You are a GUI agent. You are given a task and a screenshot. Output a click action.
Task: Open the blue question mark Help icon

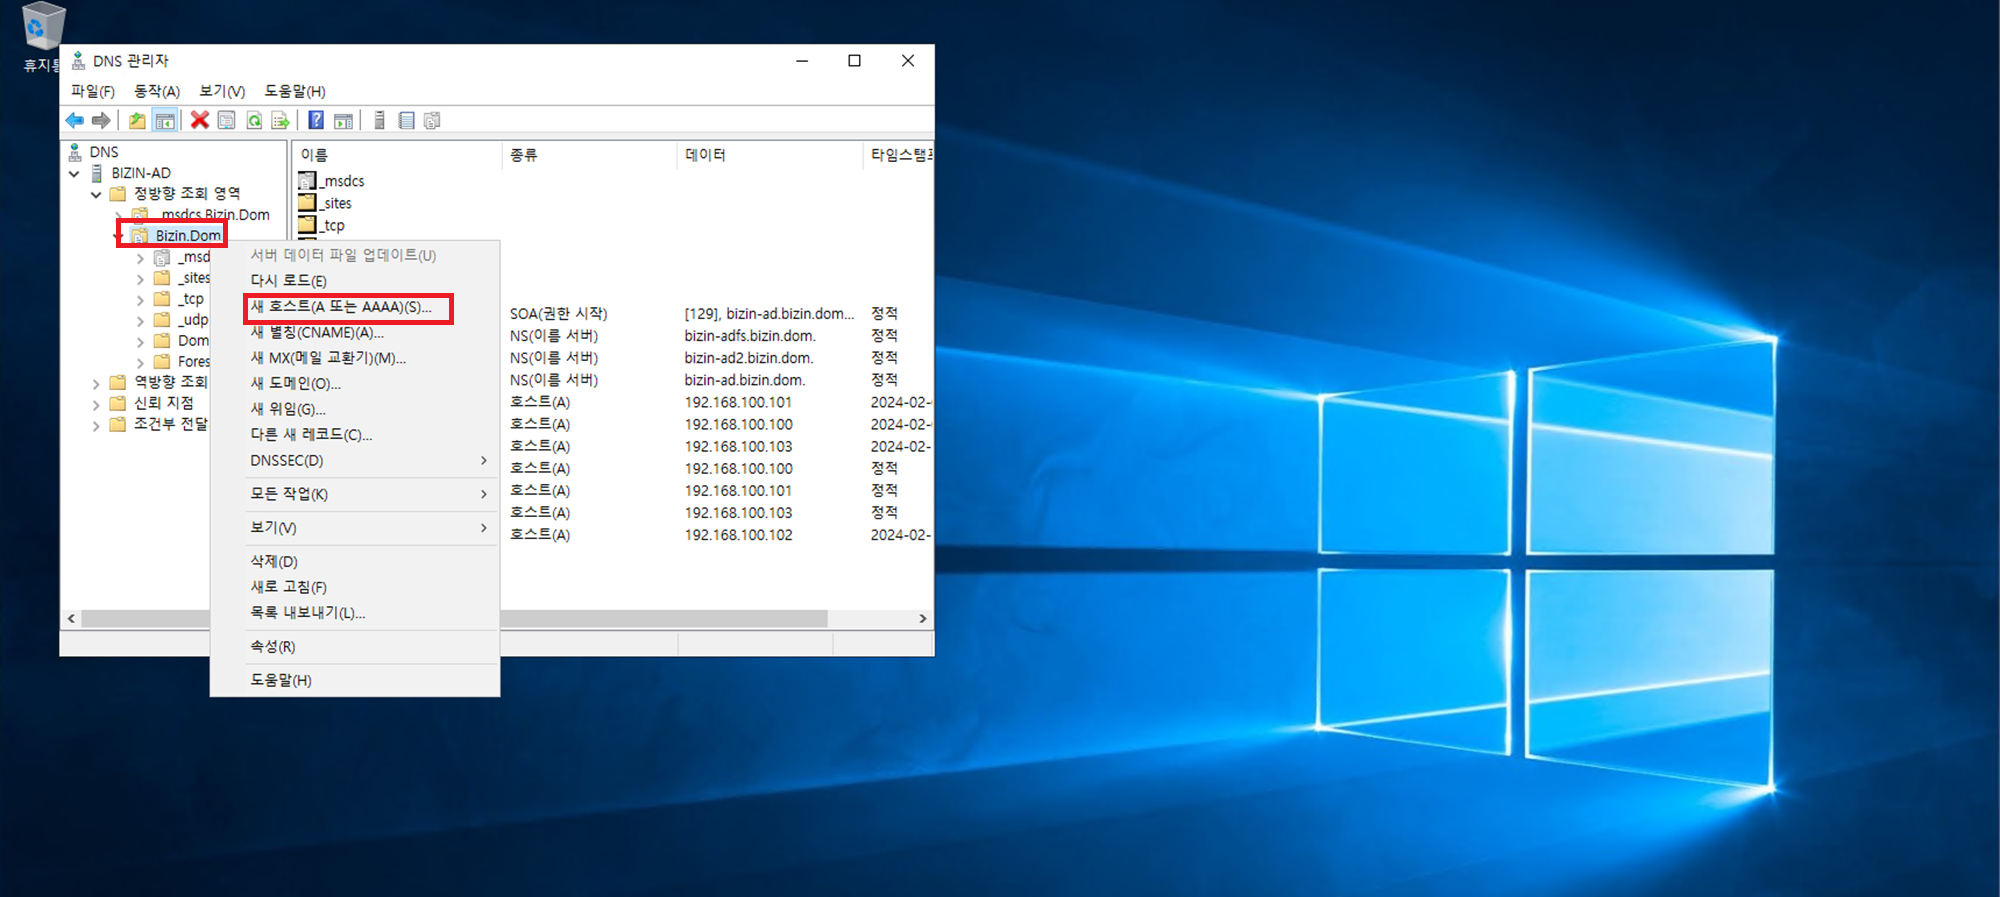tap(316, 121)
